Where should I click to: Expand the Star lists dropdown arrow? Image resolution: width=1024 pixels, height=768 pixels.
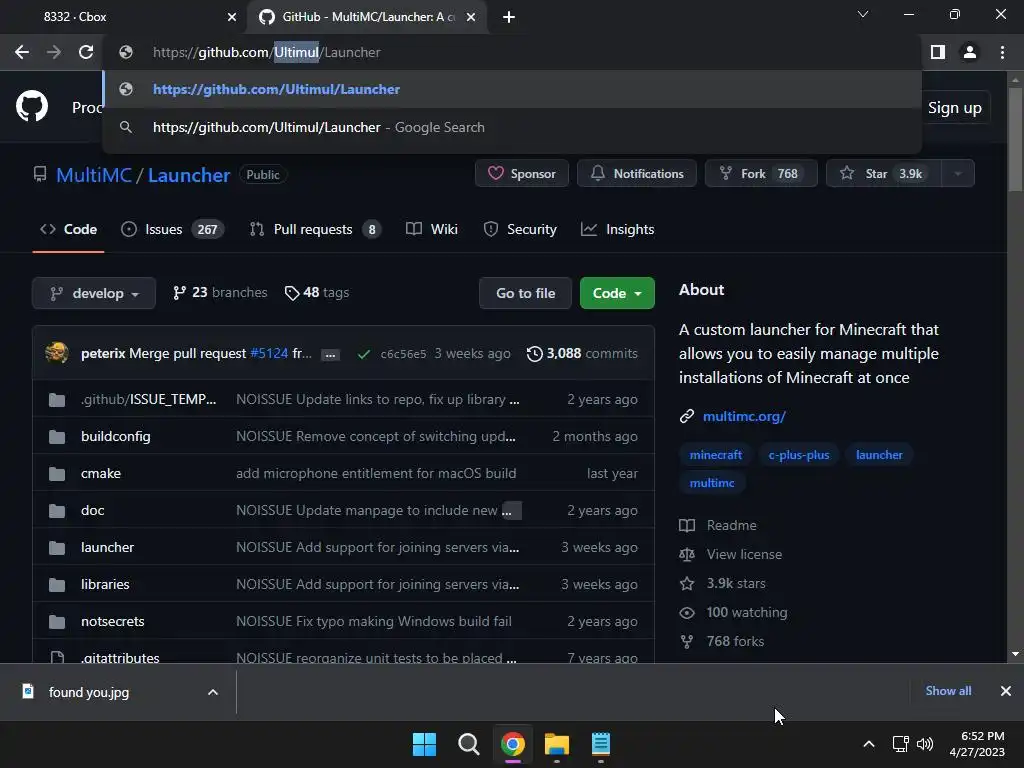pyautogui.click(x=958, y=174)
